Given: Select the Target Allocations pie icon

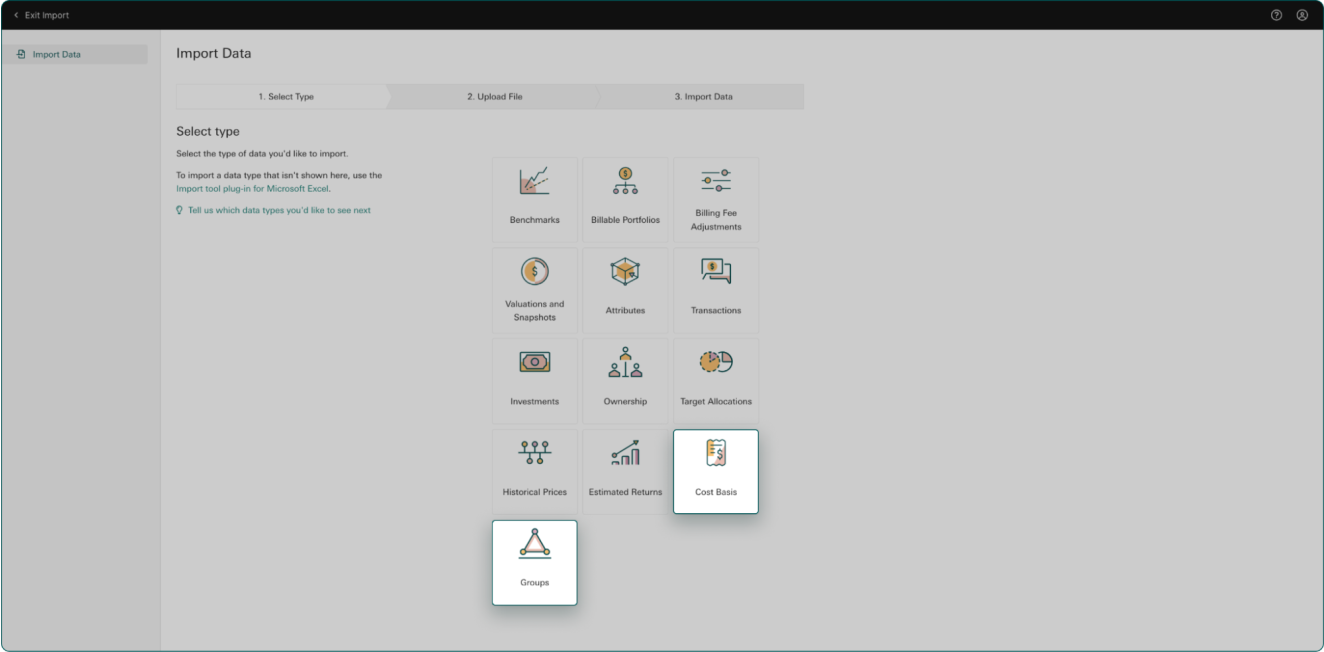Looking at the screenshot, I should (716, 362).
